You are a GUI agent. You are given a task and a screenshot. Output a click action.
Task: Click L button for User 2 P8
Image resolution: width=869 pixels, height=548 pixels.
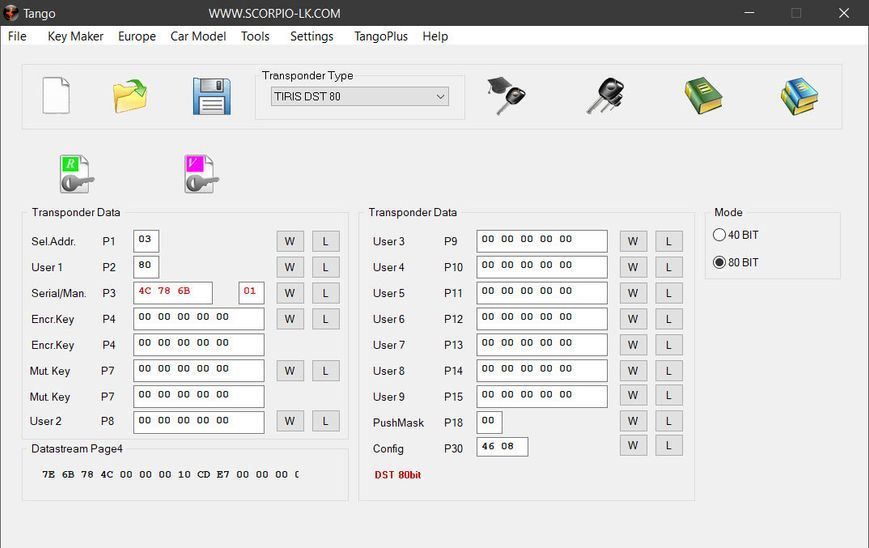click(x=325, y=421)
